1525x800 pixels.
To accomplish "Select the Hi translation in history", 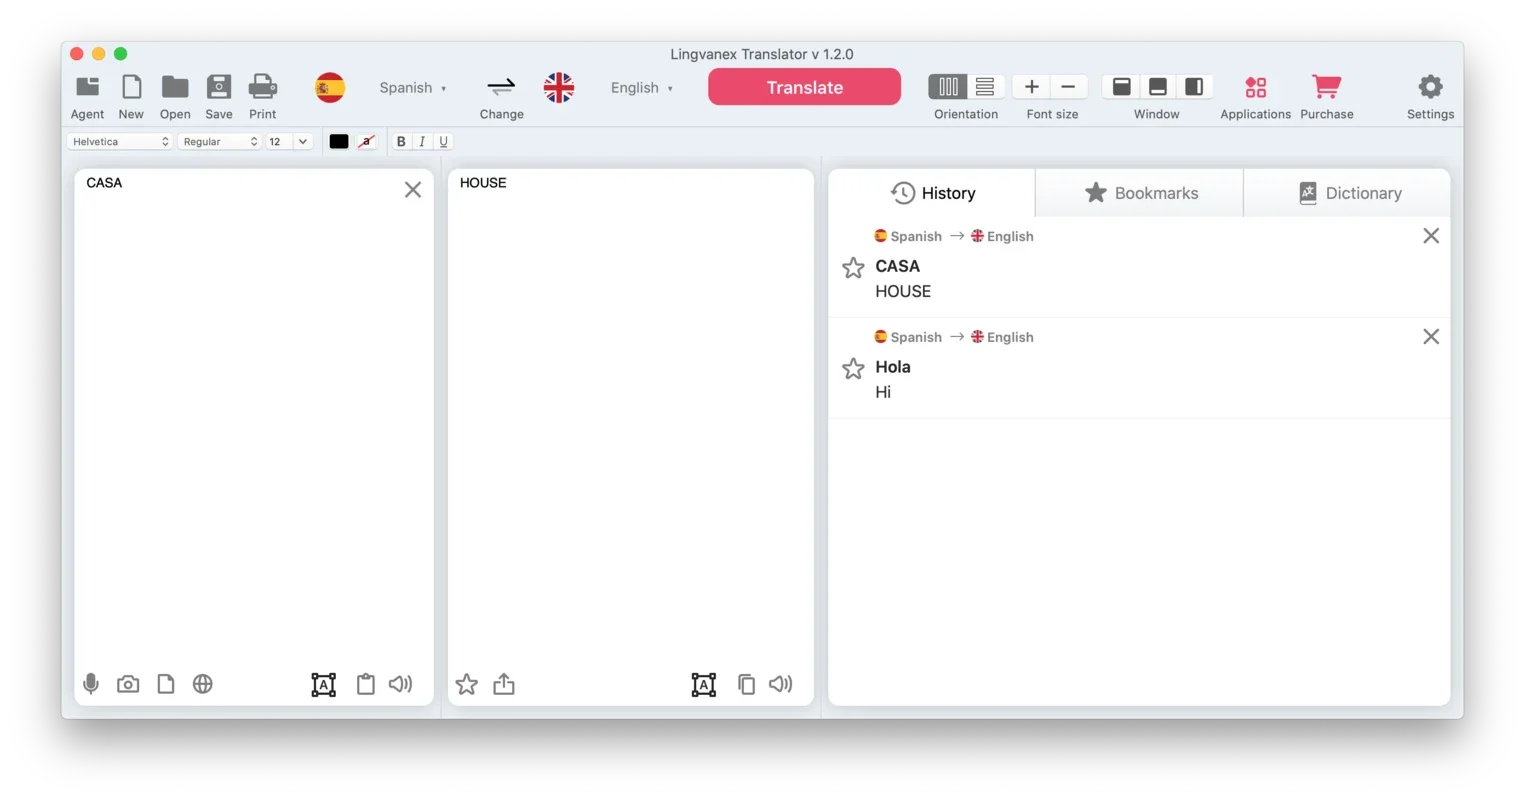I will 883,392.
